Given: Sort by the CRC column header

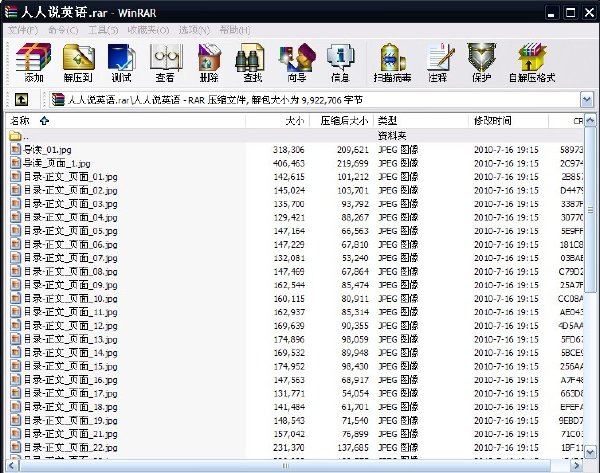Looking at the screenshot, I should (566, 121).
